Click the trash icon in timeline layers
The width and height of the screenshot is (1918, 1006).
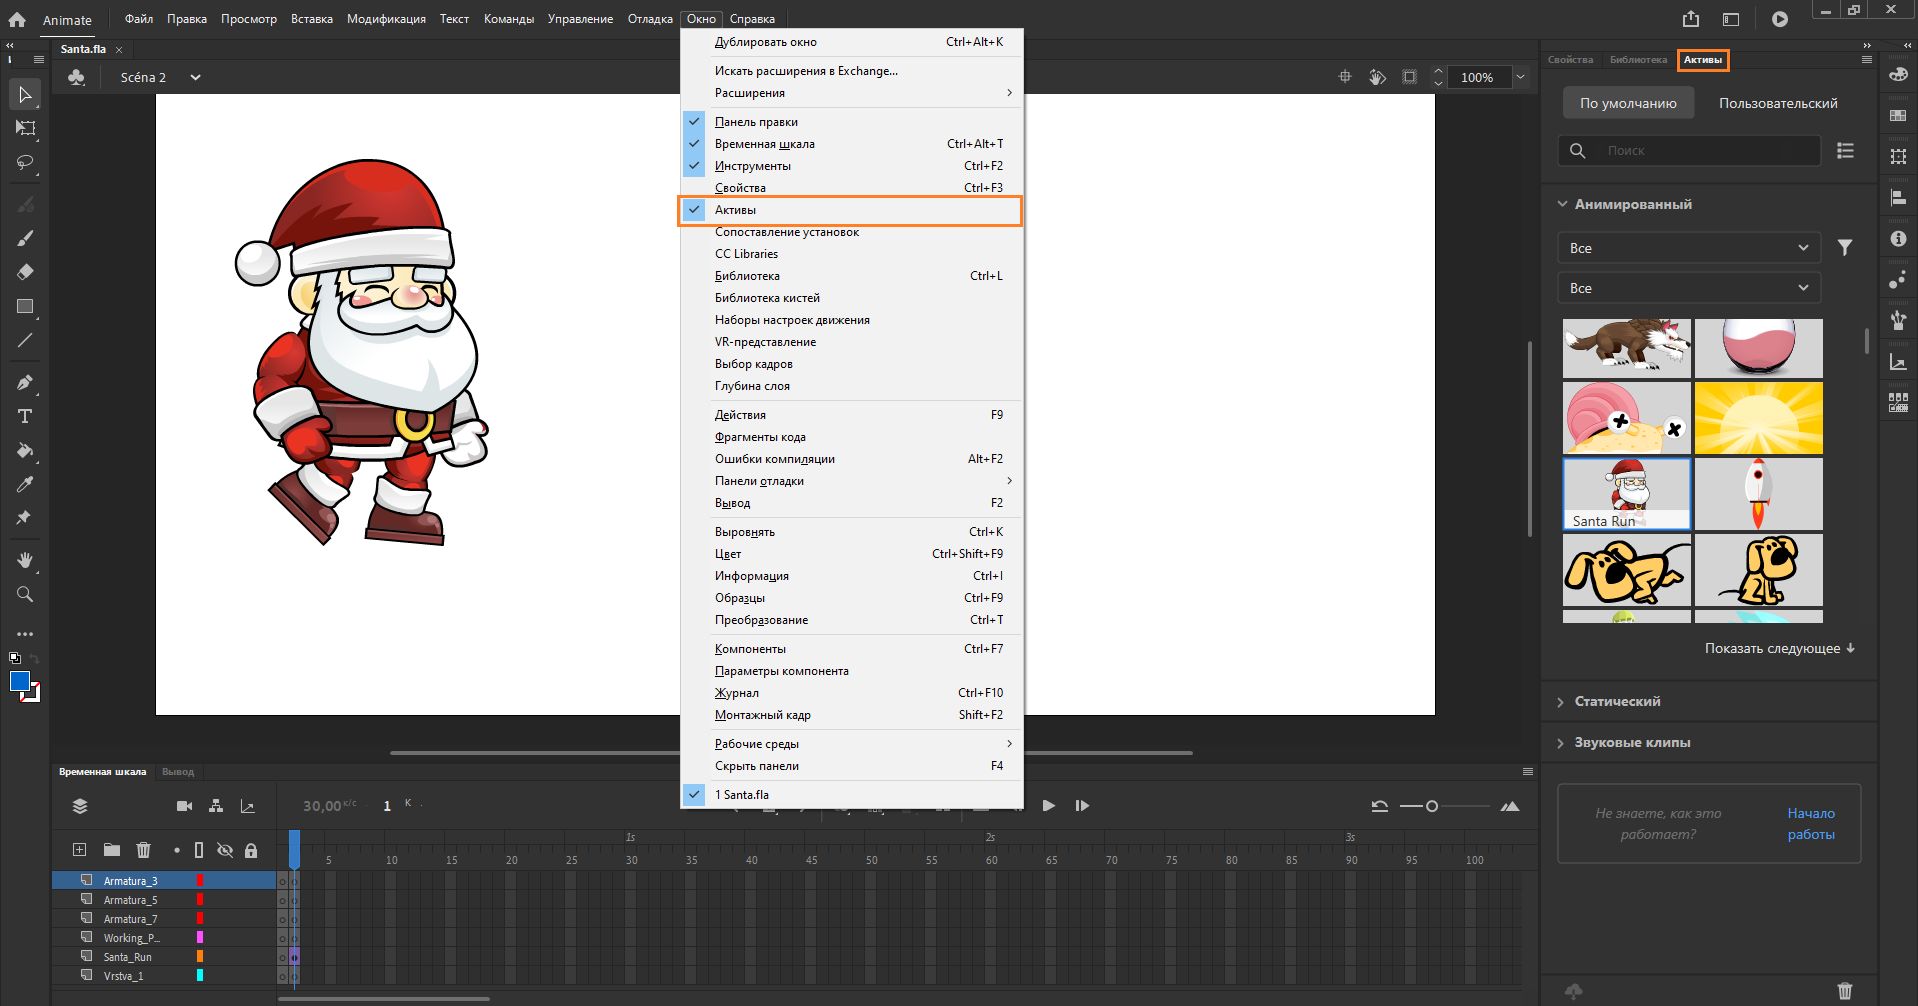tap(143, 850)
